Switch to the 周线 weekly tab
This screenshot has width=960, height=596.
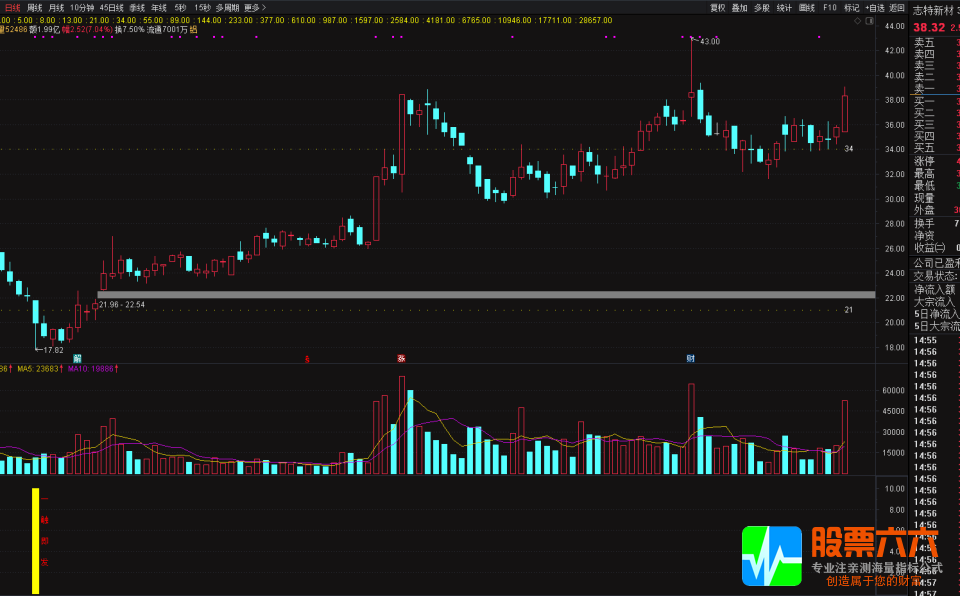35,7
